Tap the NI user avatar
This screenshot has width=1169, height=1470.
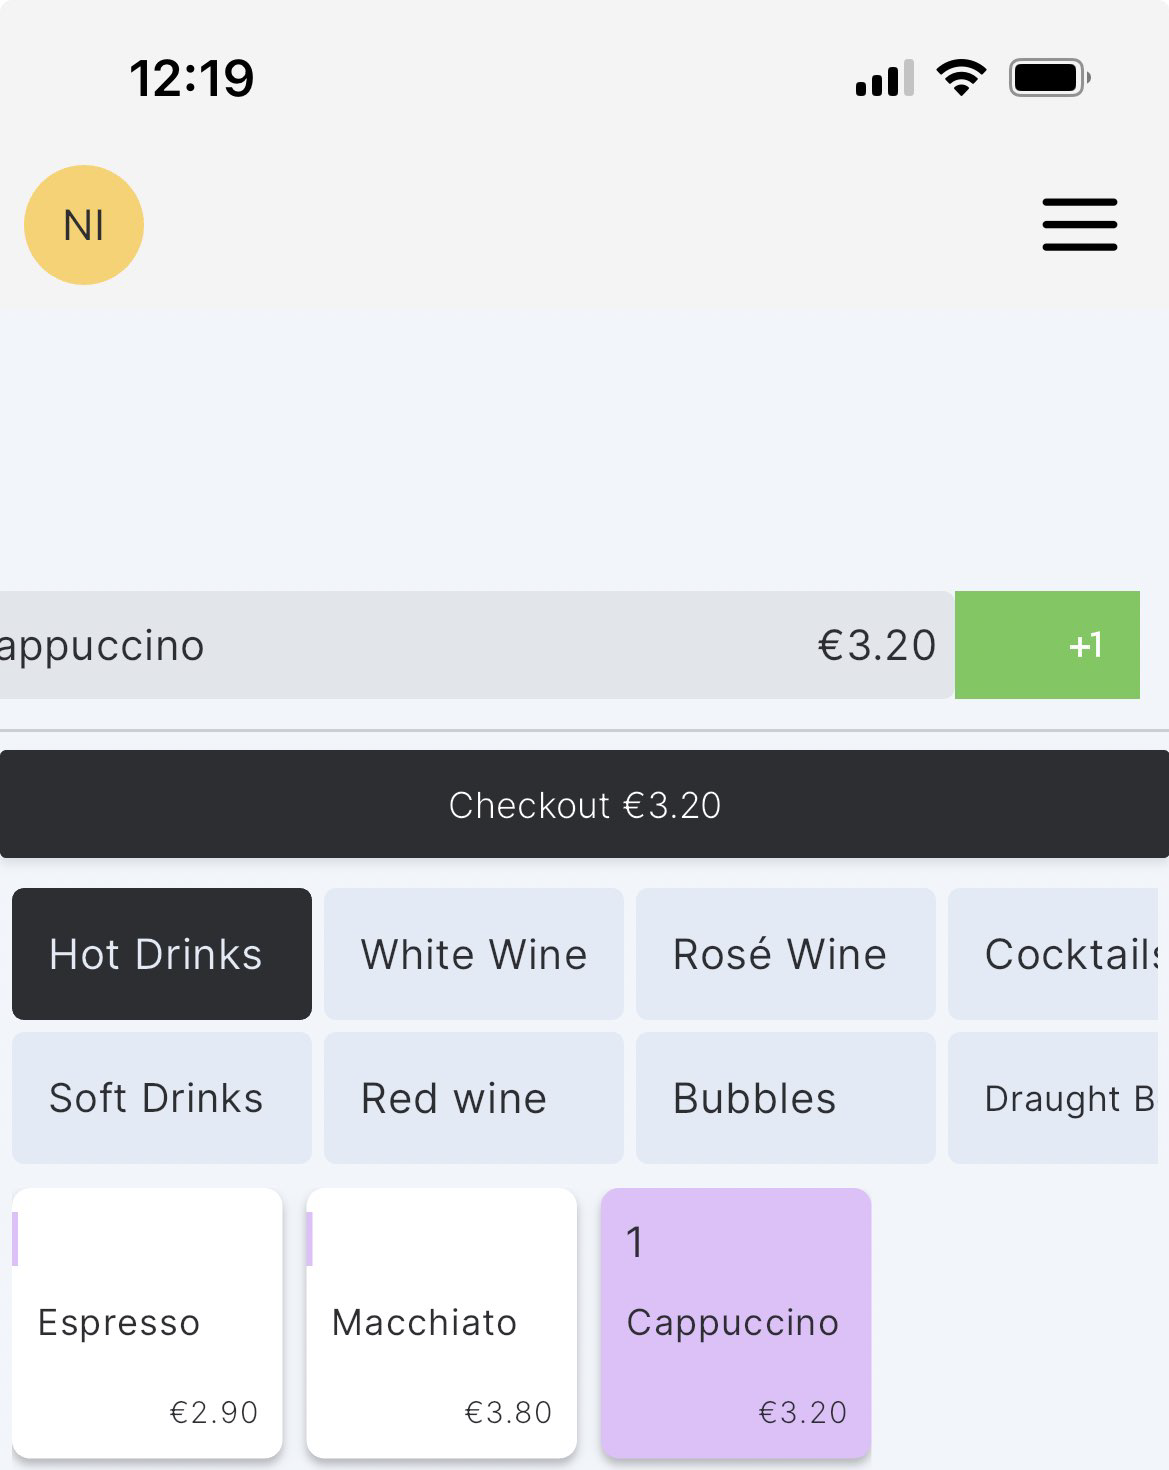point(84,225)
